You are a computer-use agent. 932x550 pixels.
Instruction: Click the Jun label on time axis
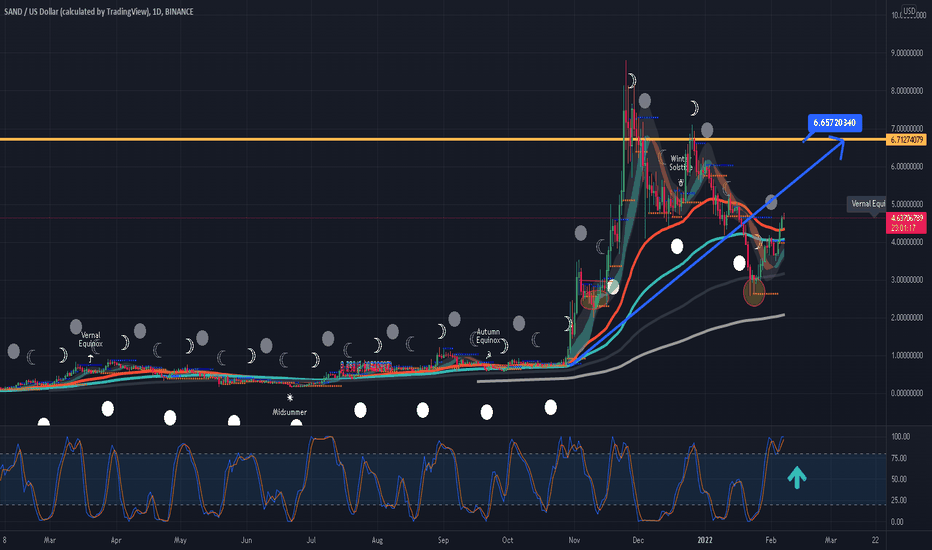246,540
